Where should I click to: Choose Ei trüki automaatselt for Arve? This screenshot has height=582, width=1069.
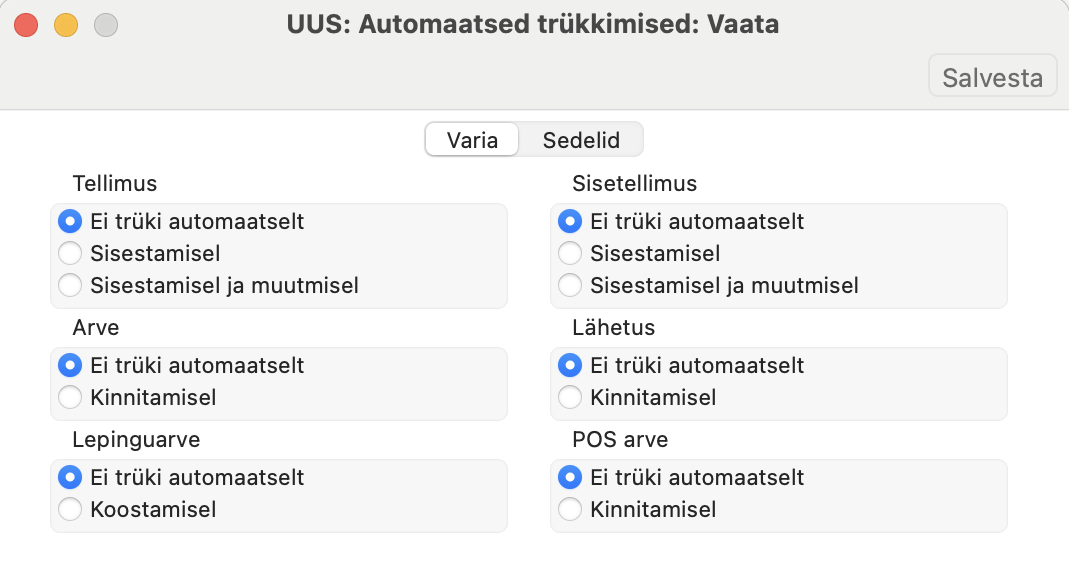[70, 365]
